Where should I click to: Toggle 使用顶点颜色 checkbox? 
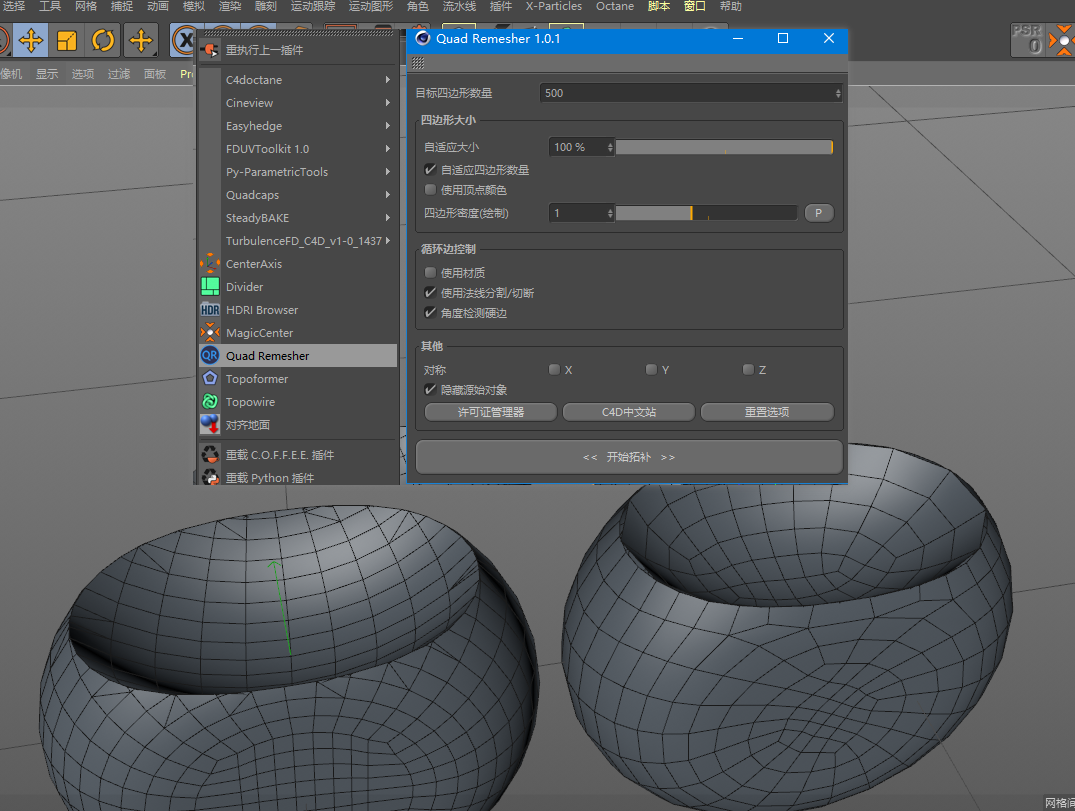tap(431, 189)
